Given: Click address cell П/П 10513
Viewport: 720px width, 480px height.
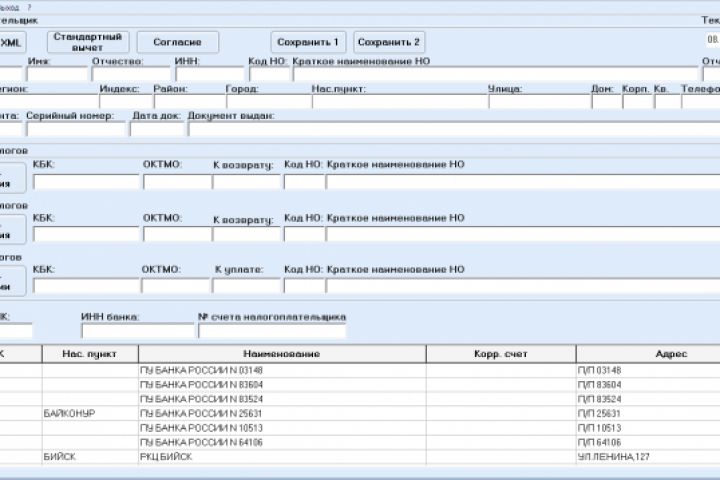Looking at the screenshot, I should pyautogui.click(x=648, y=428).
